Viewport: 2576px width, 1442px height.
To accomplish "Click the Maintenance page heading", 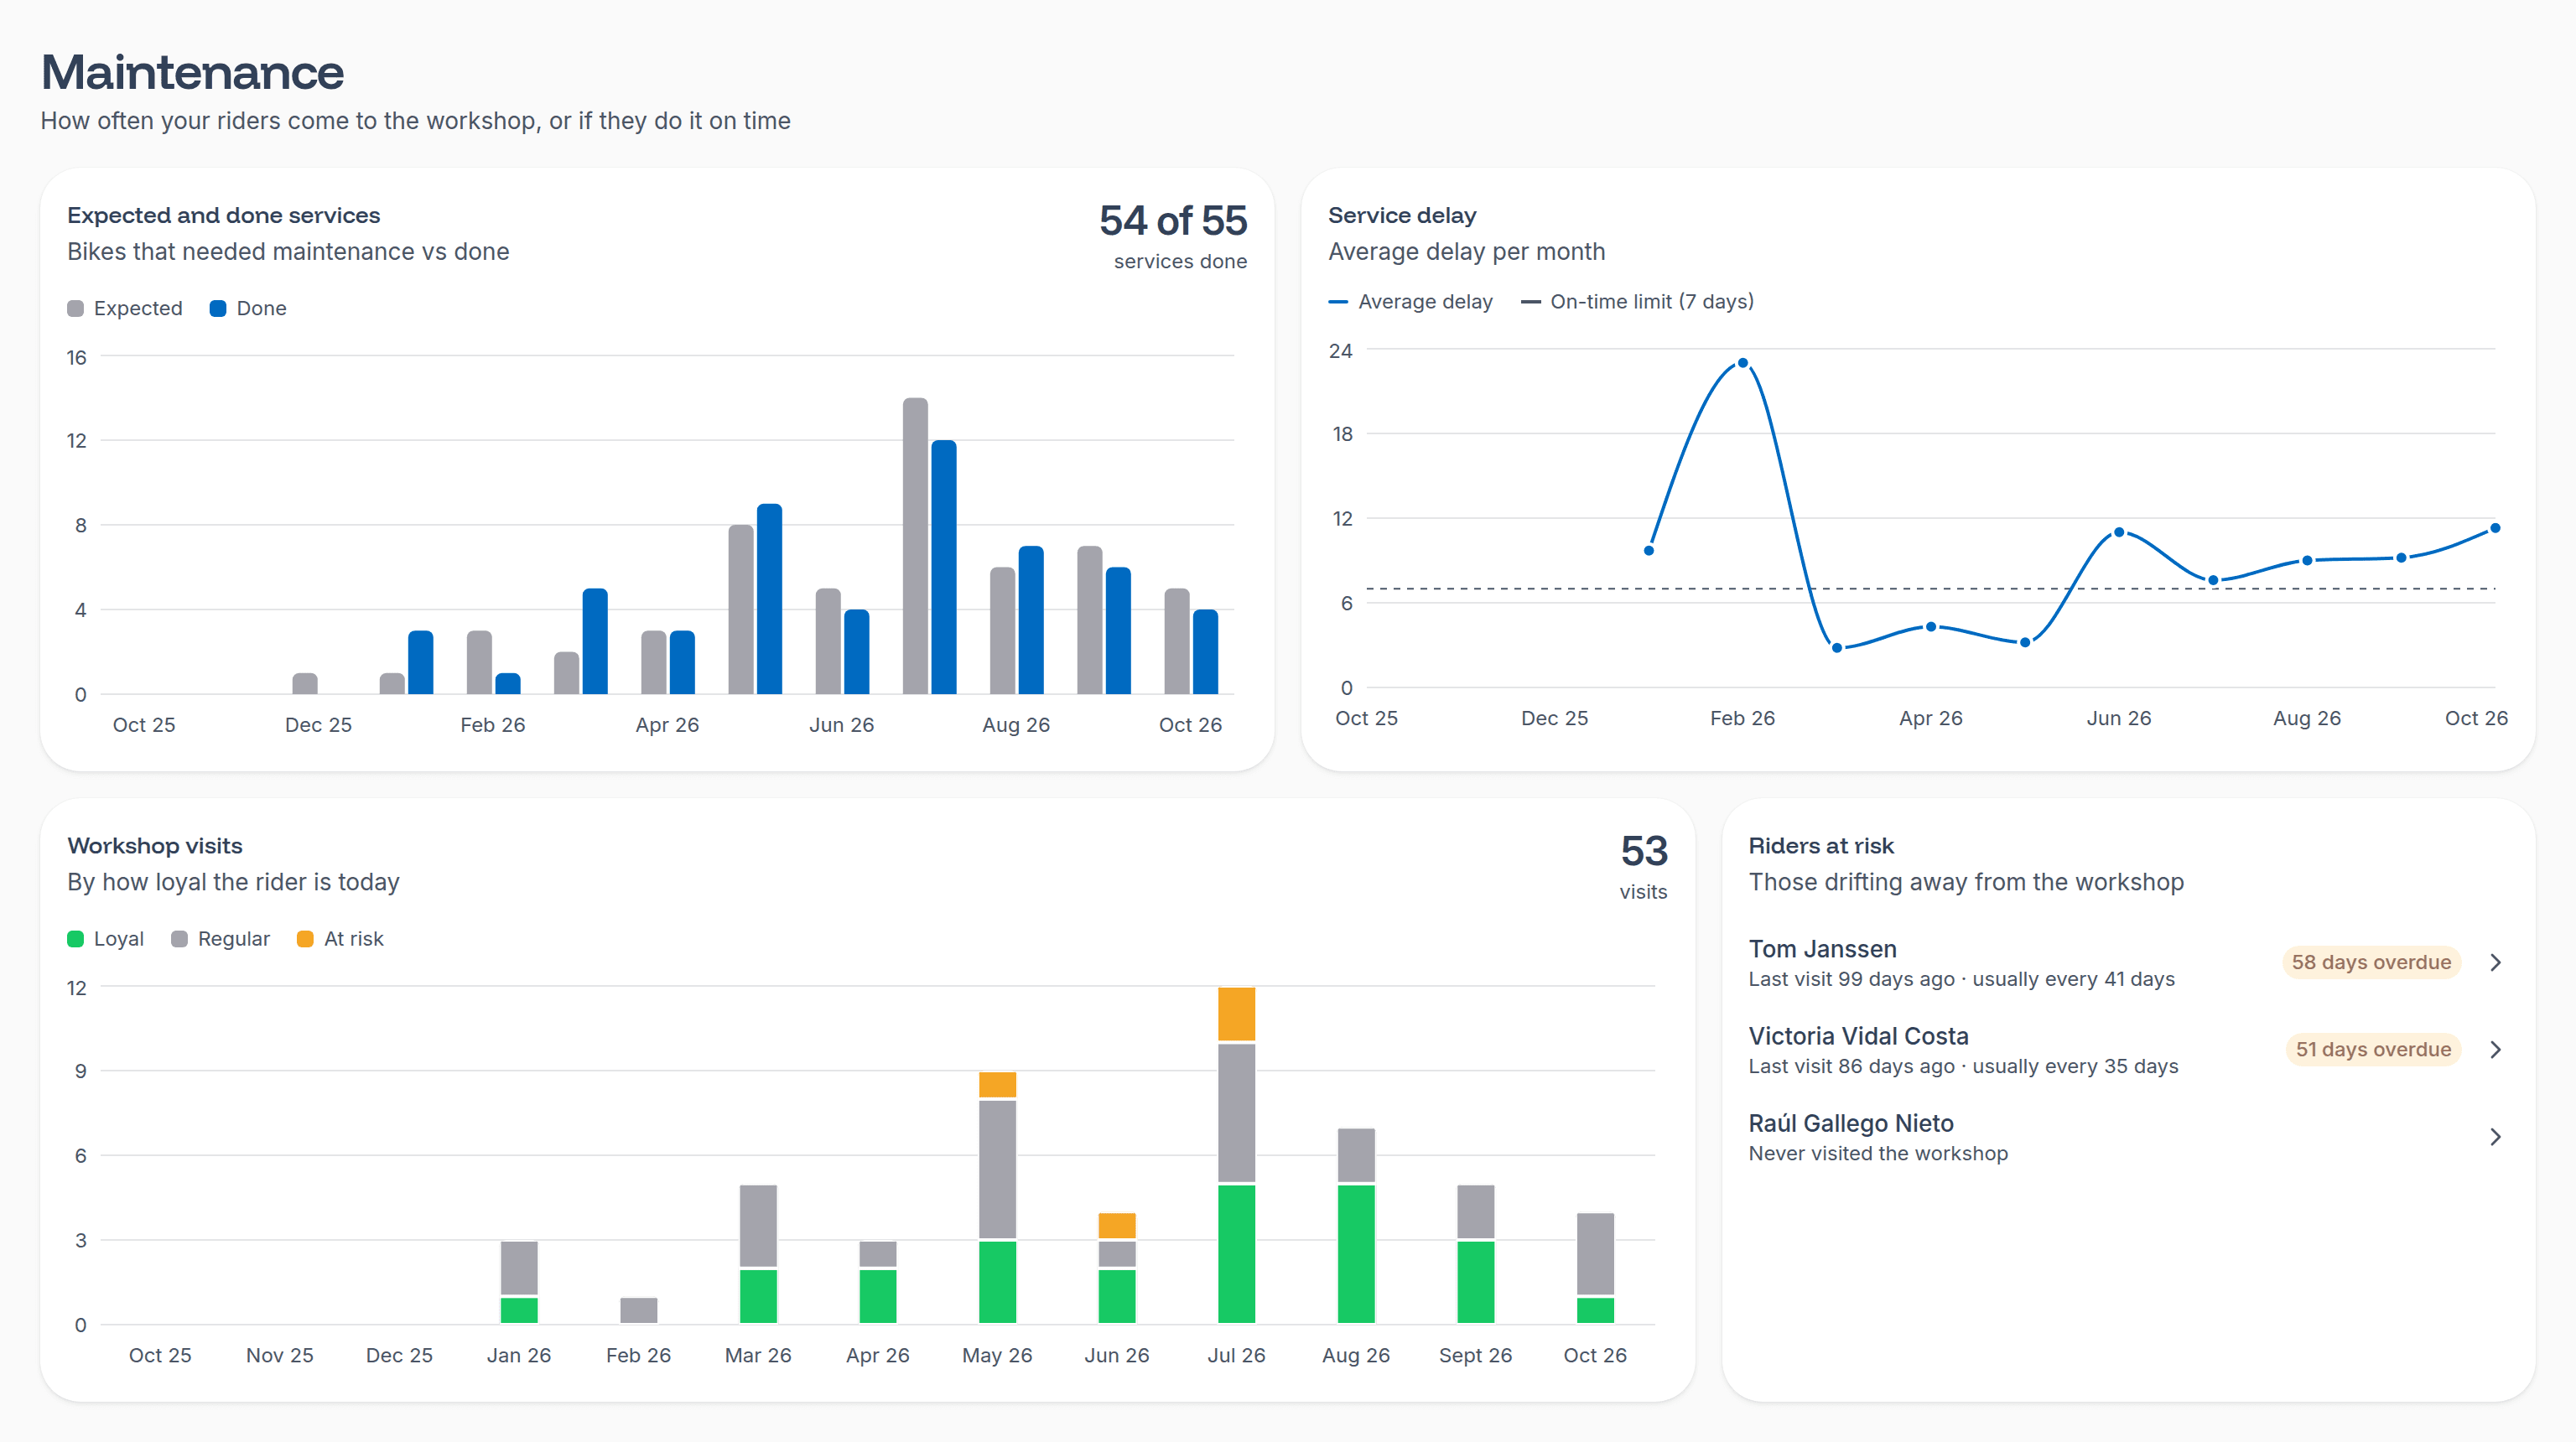I will [192, 72].
